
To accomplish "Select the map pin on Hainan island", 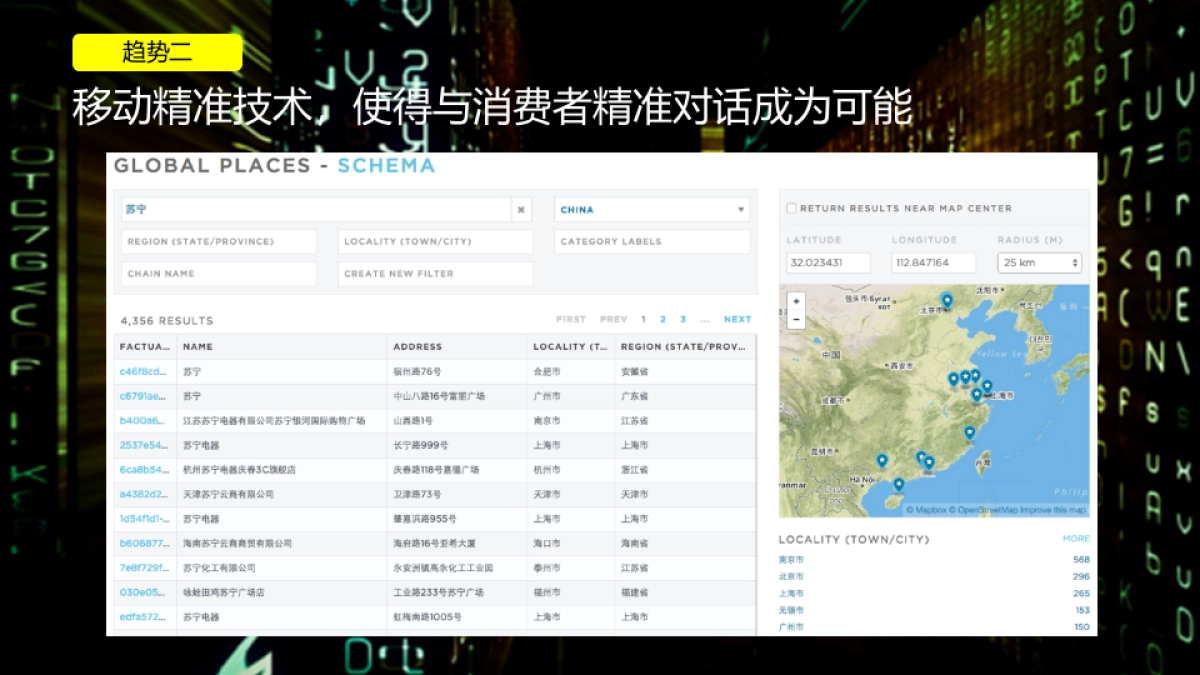I will (x=898, y=484).
